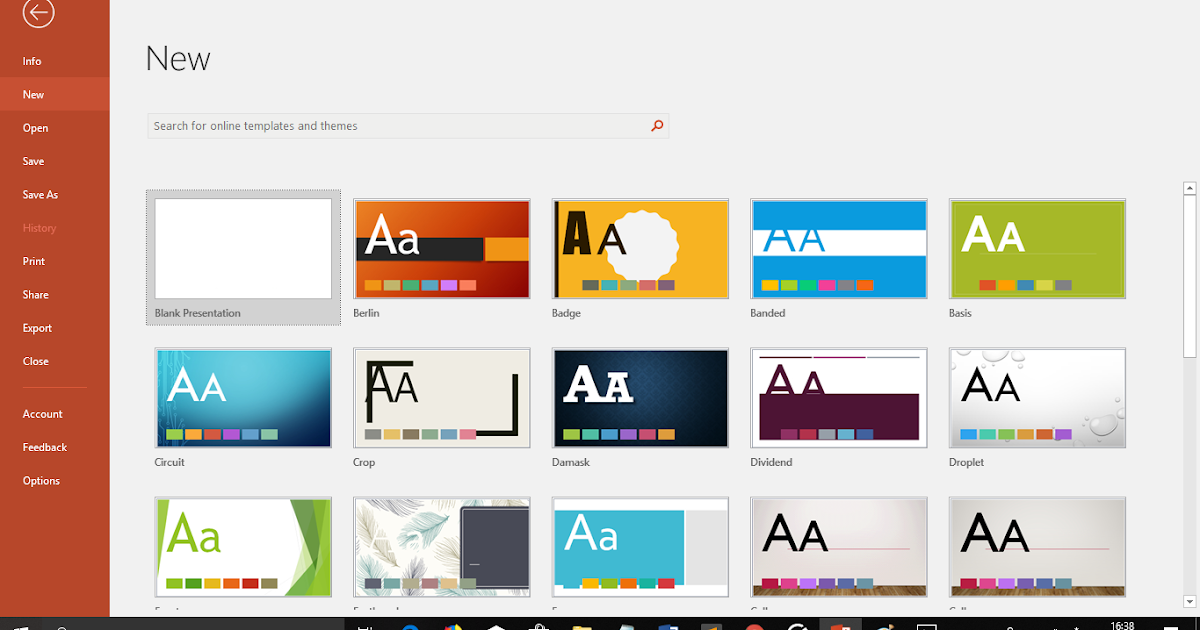Open File Explorer from the taskbar
The height and width of the screenshot is (630, 1200).
[583, 627]
